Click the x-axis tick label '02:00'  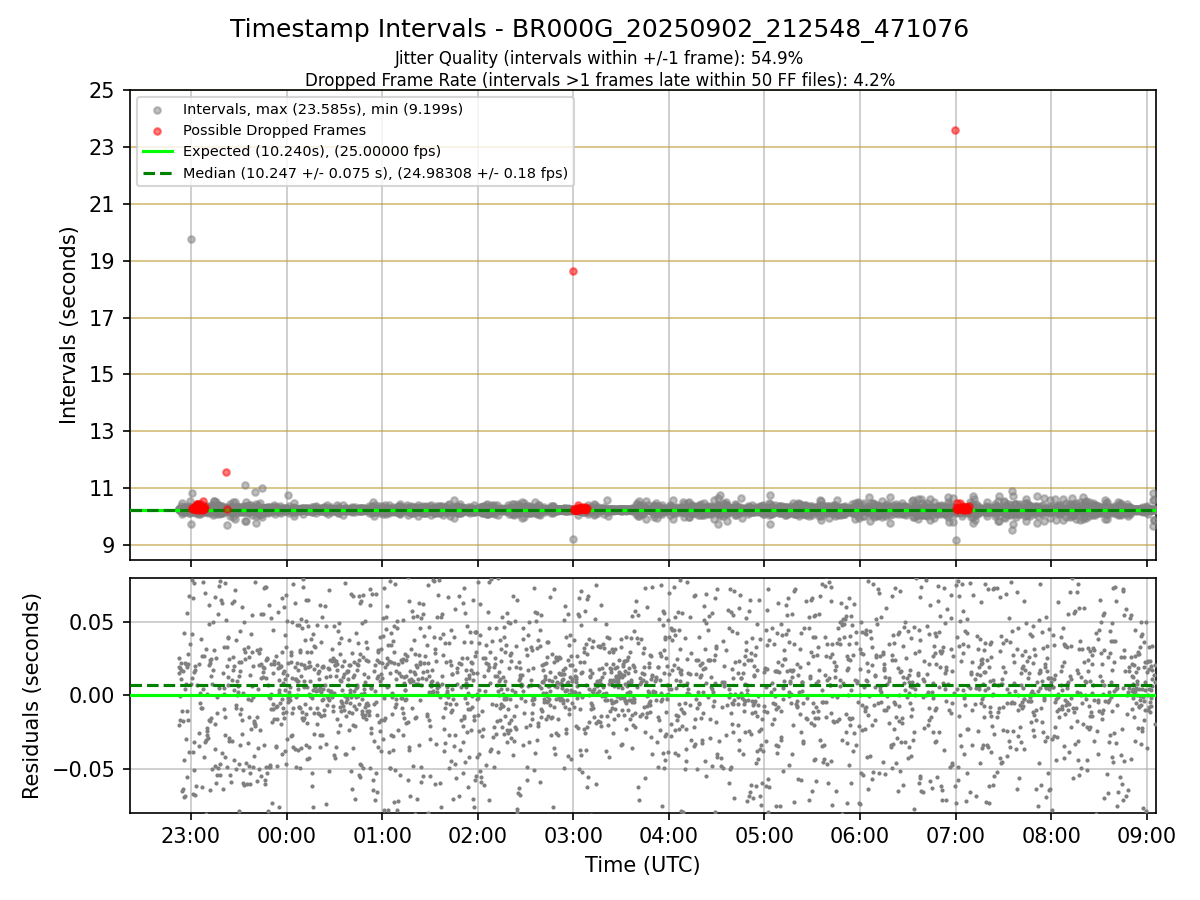477,835
